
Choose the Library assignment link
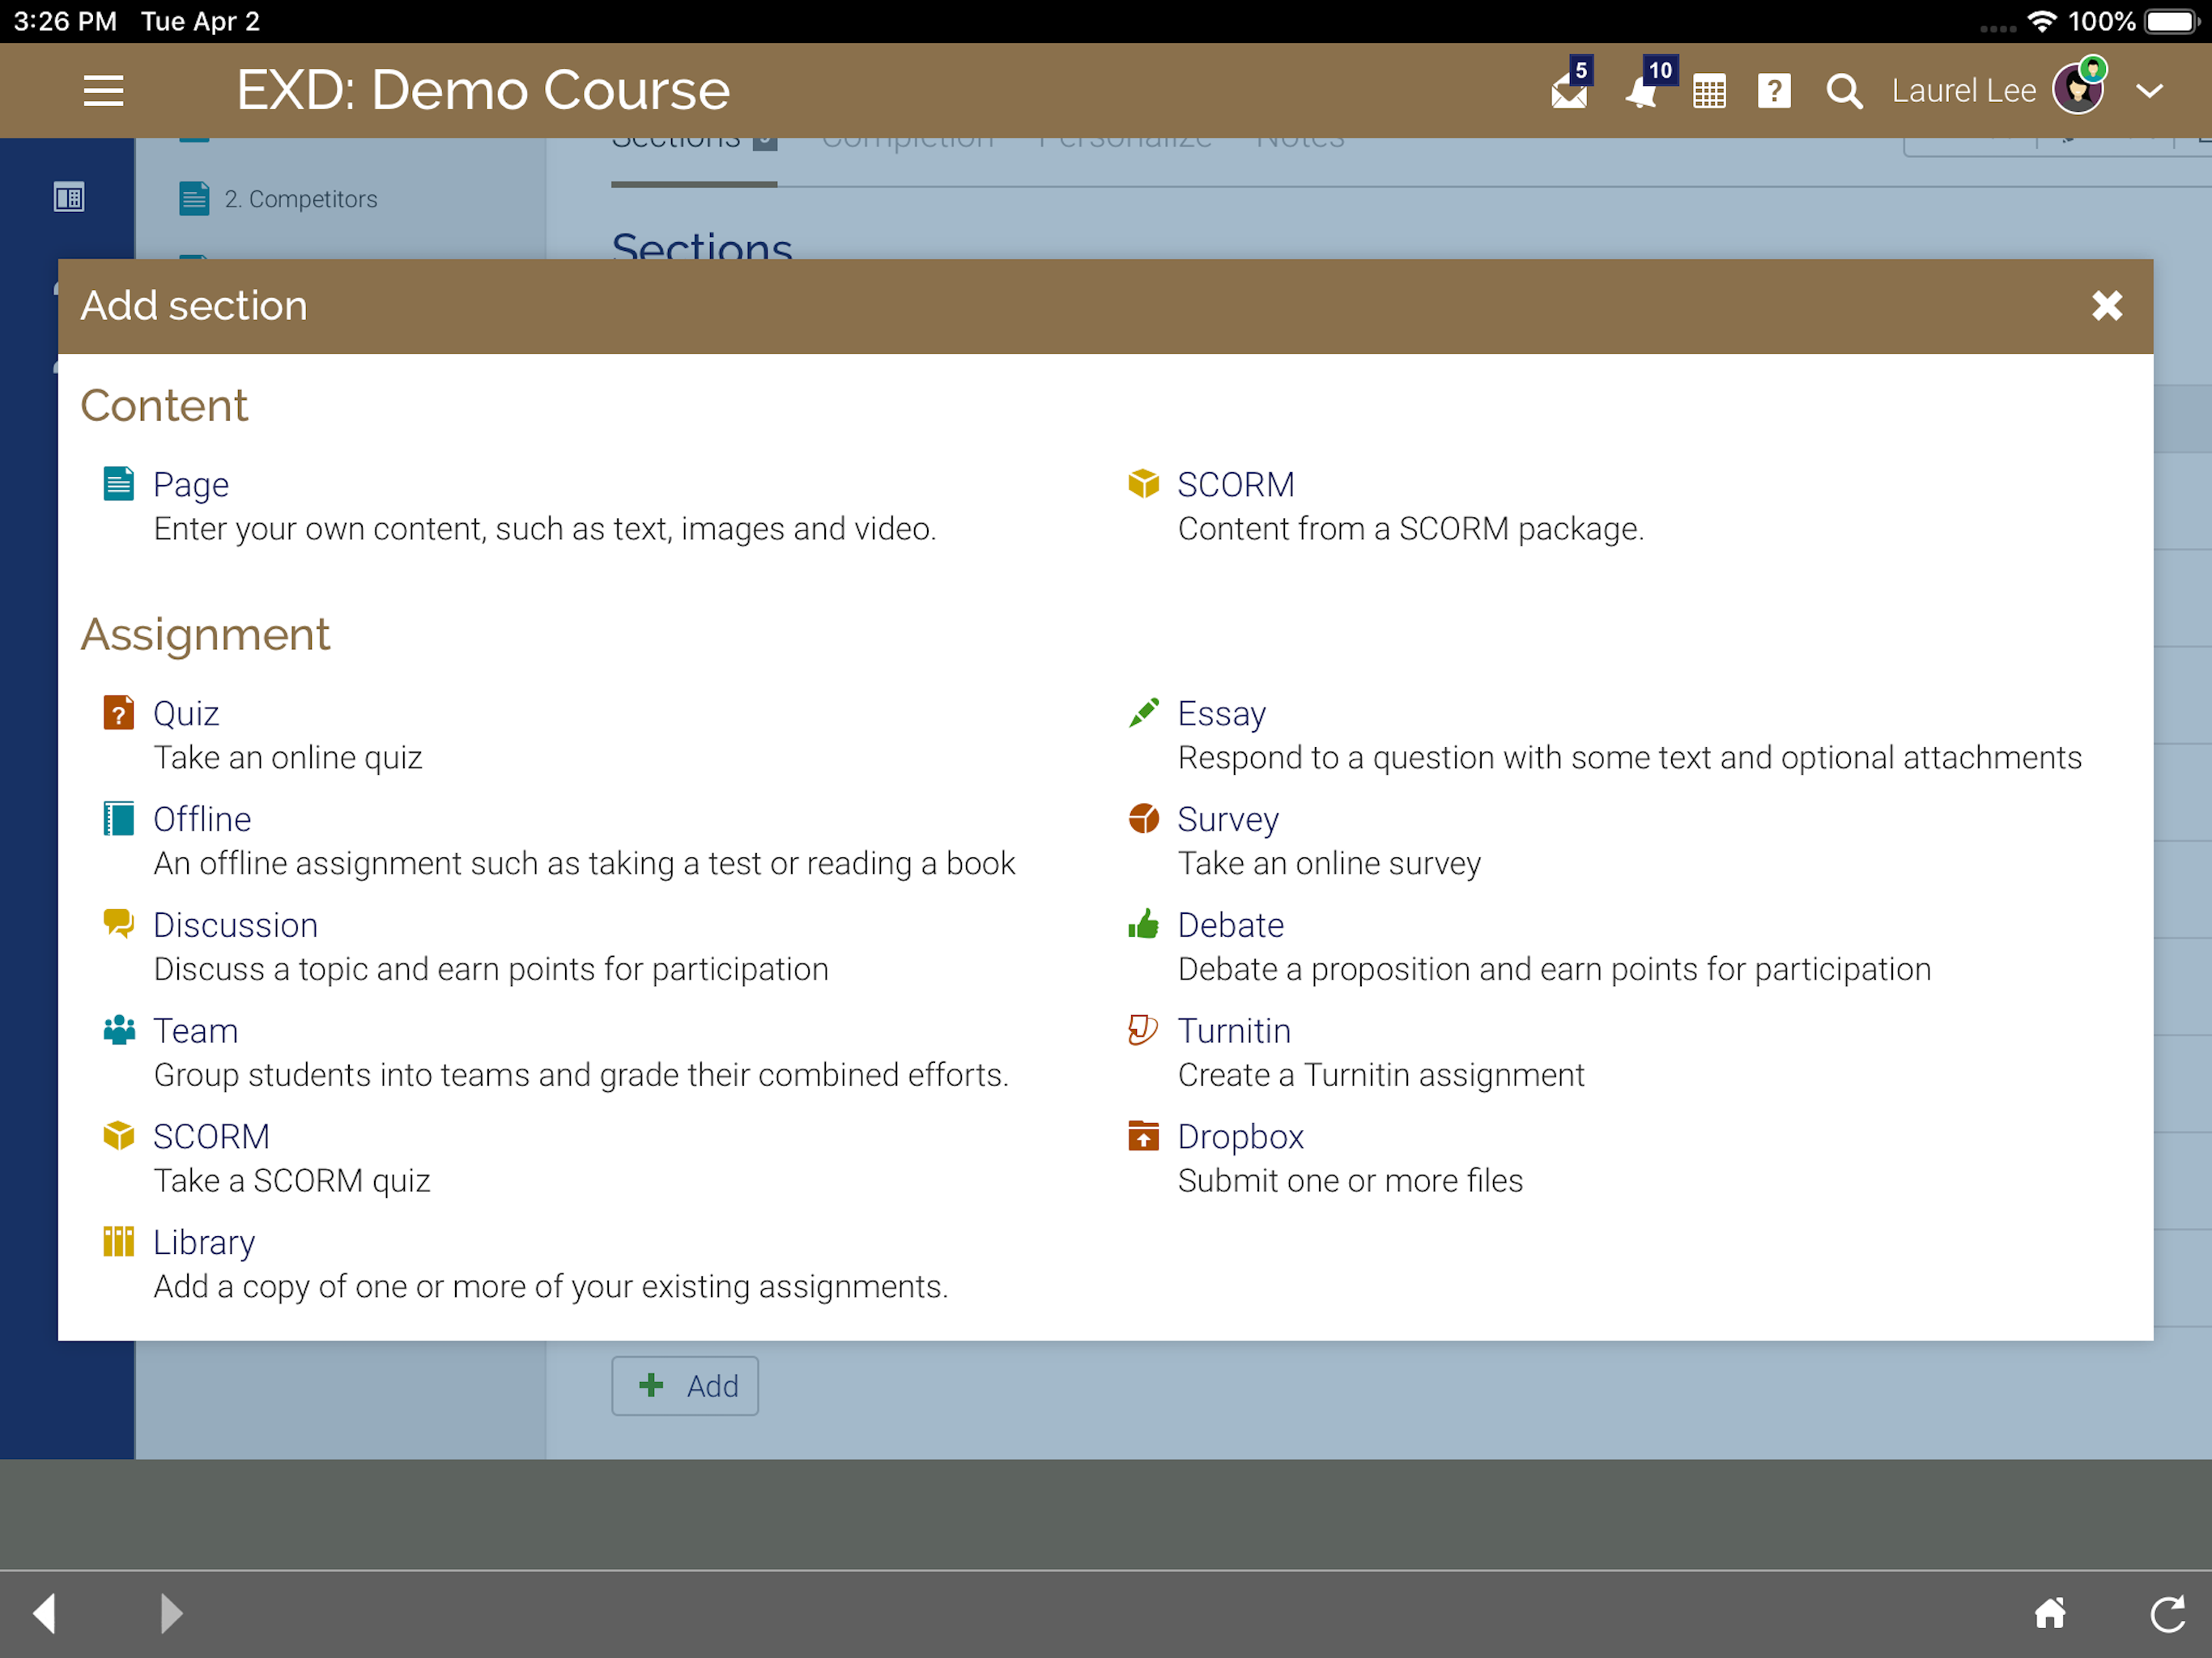[204, 1243]
